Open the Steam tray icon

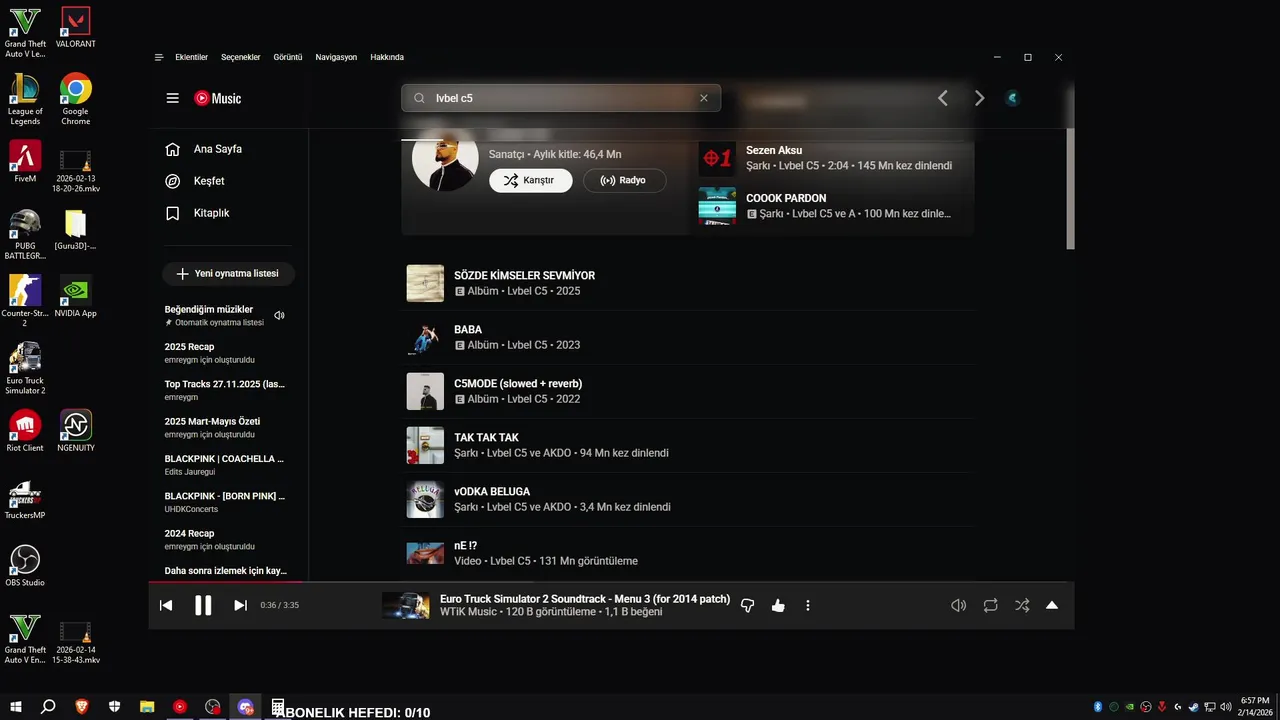(1193, 707)
